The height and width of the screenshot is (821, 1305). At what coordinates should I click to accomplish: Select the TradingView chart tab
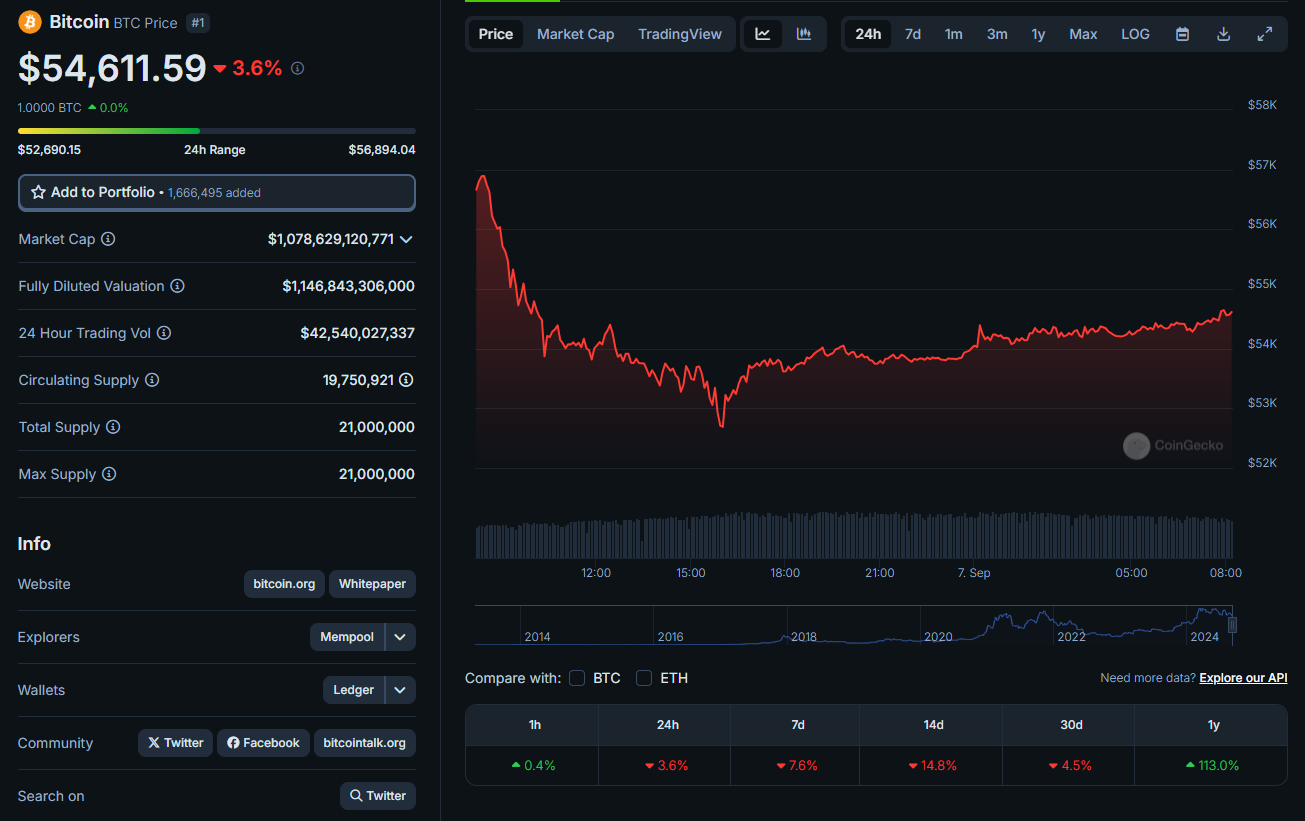coord(680,34)
